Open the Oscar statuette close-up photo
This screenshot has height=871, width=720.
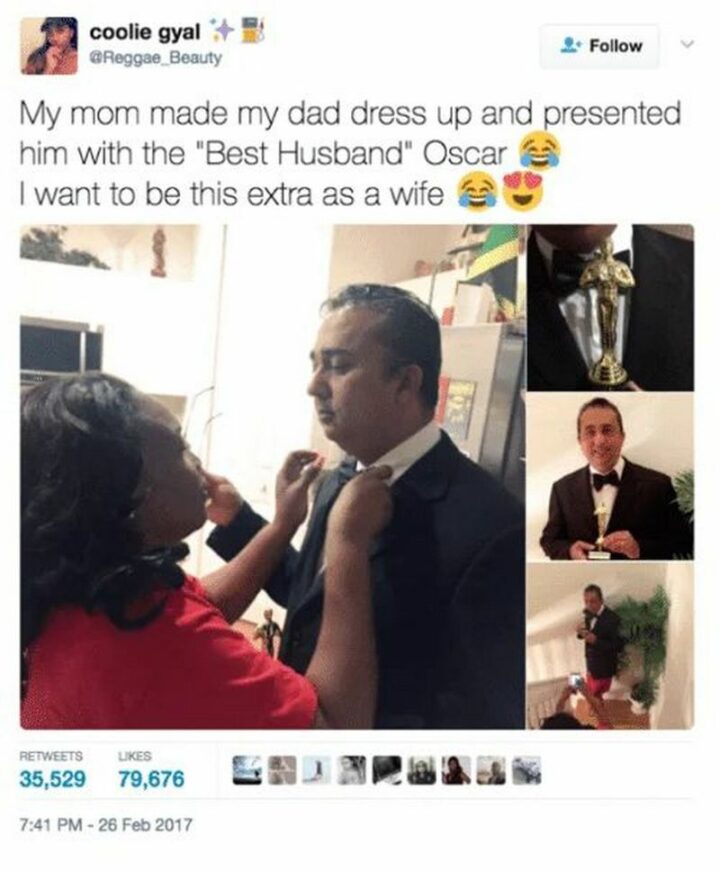610,307
